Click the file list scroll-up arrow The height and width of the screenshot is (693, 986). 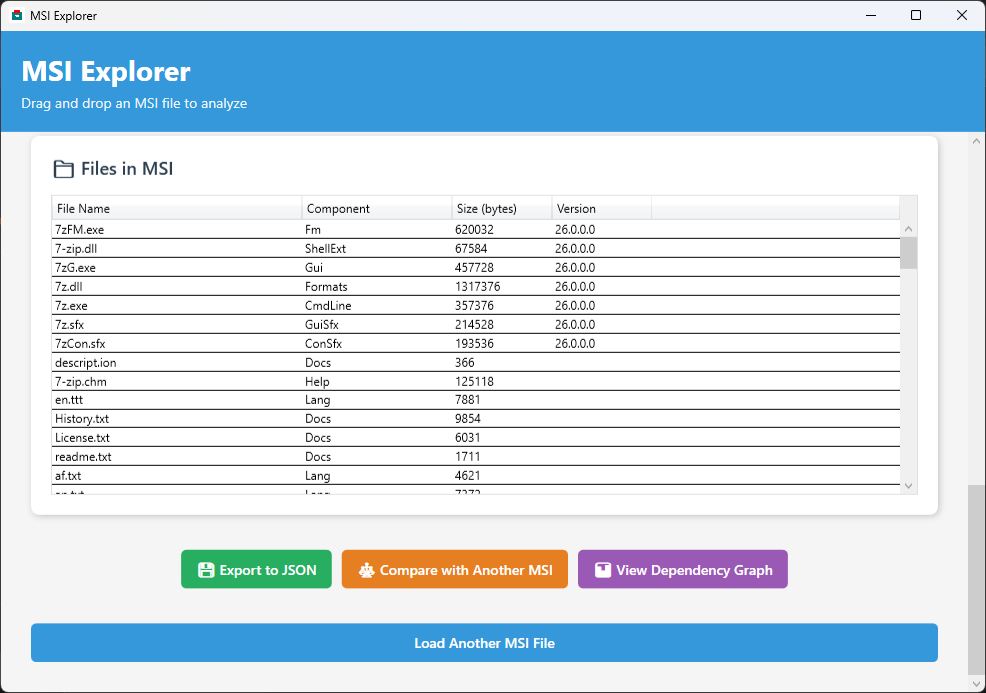click(908, 229)
